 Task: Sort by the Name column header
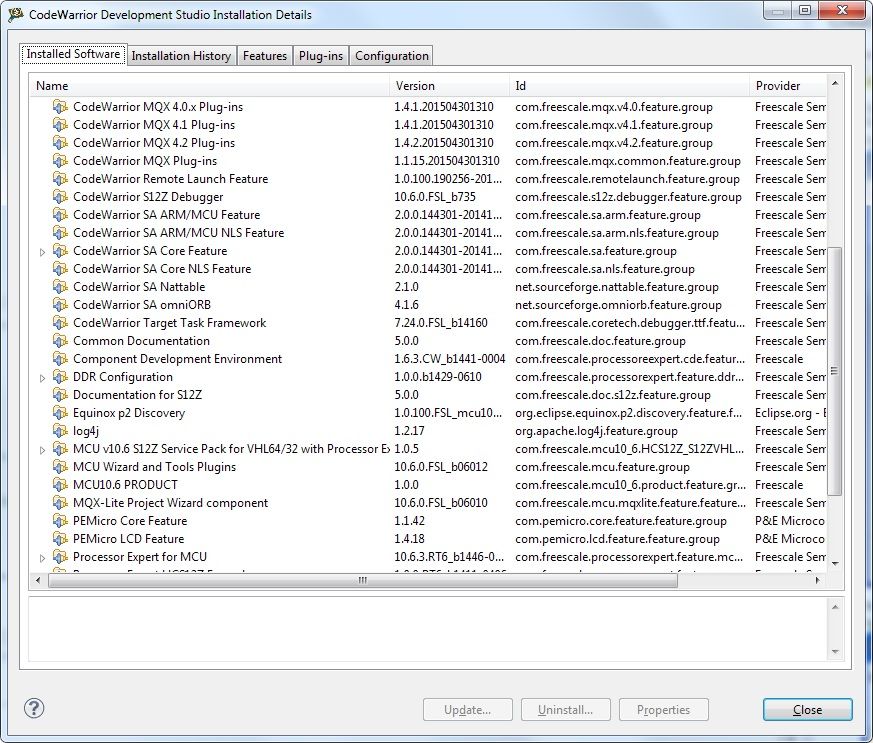point(209,86)
